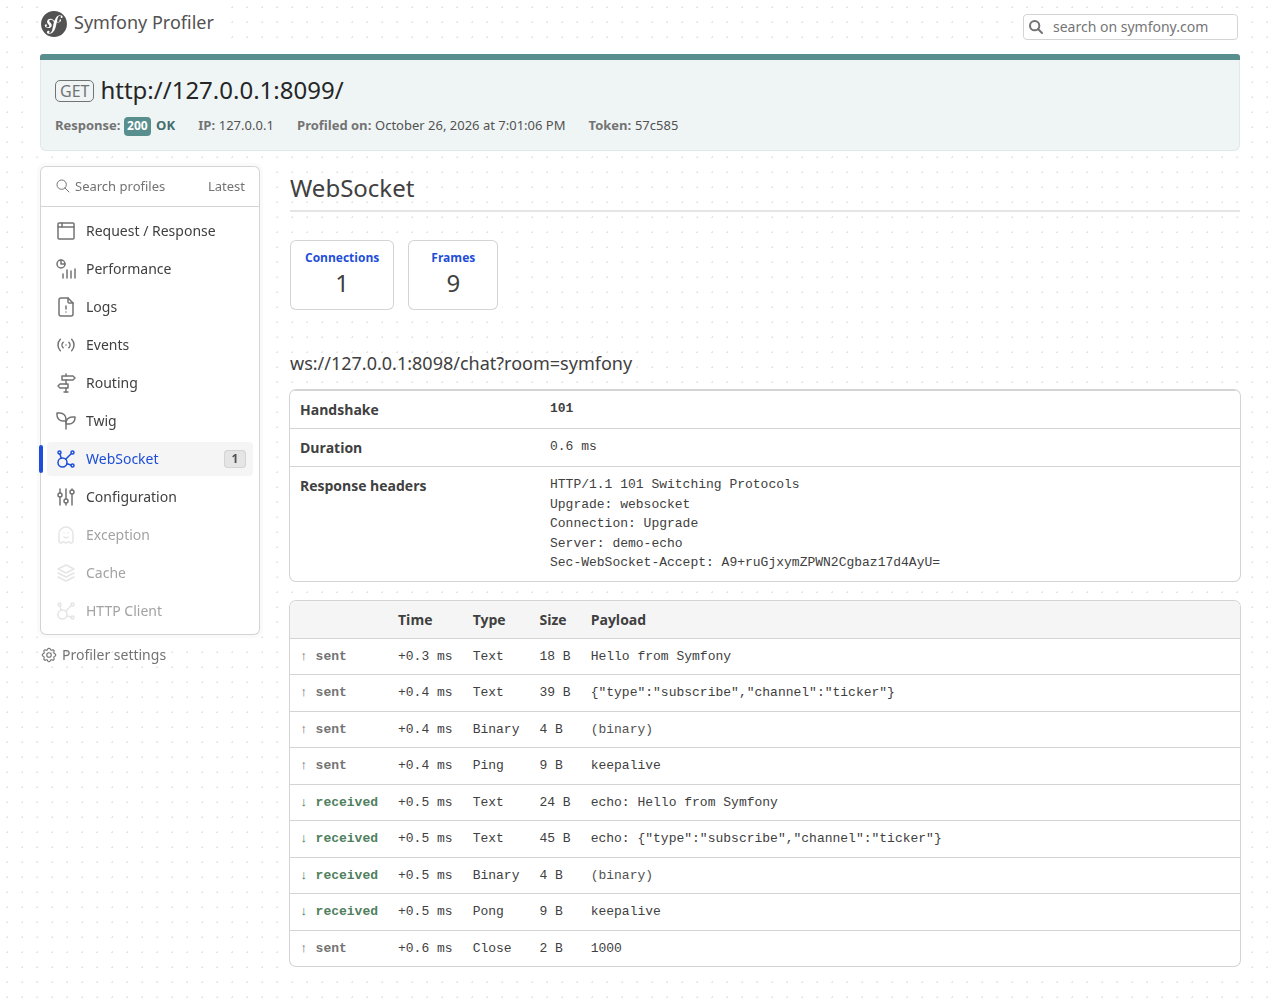Click the Request / Response panel icon
1280x1000 pixels.
(66, 231)
